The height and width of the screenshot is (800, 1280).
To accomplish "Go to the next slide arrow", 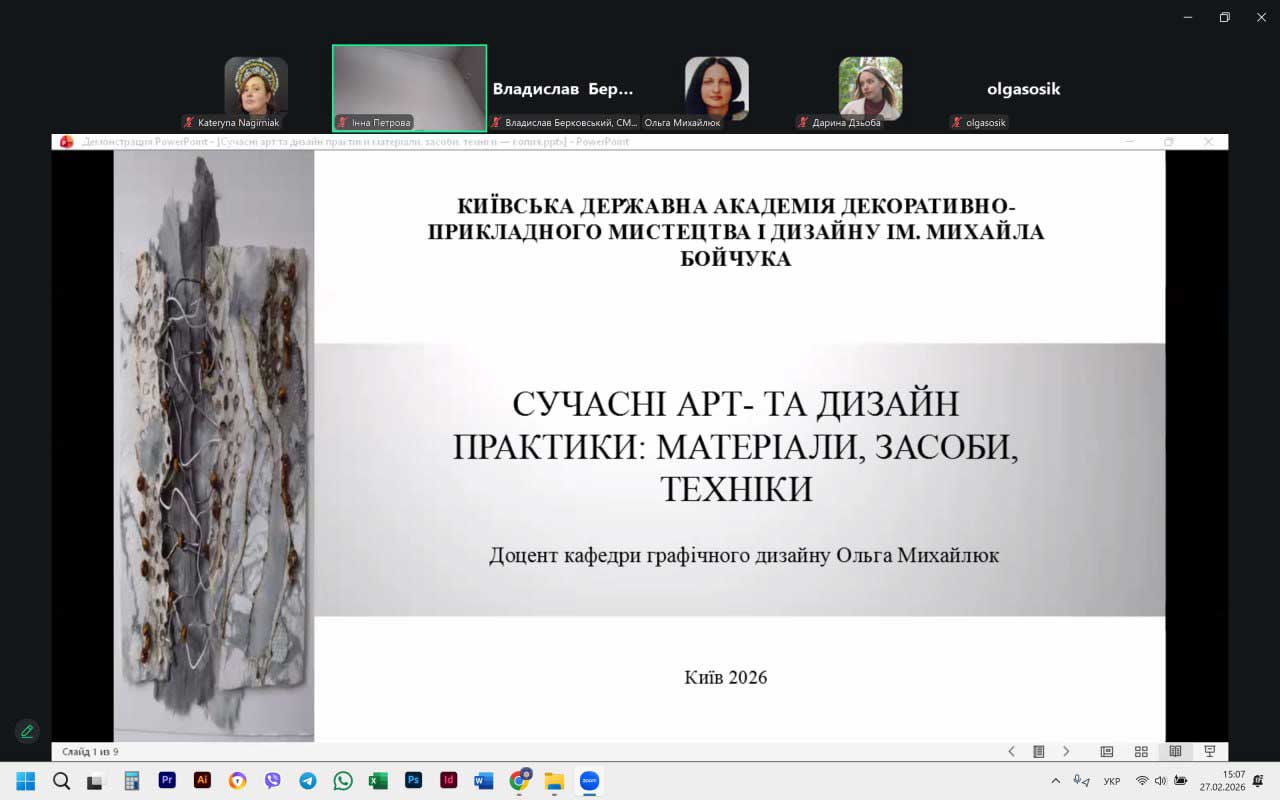I will point(1066,751).
